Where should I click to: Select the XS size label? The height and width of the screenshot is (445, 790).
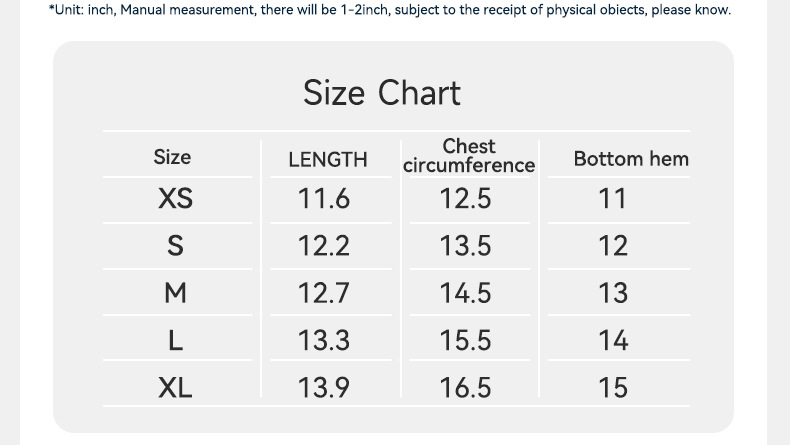click(x=175, y=199)
